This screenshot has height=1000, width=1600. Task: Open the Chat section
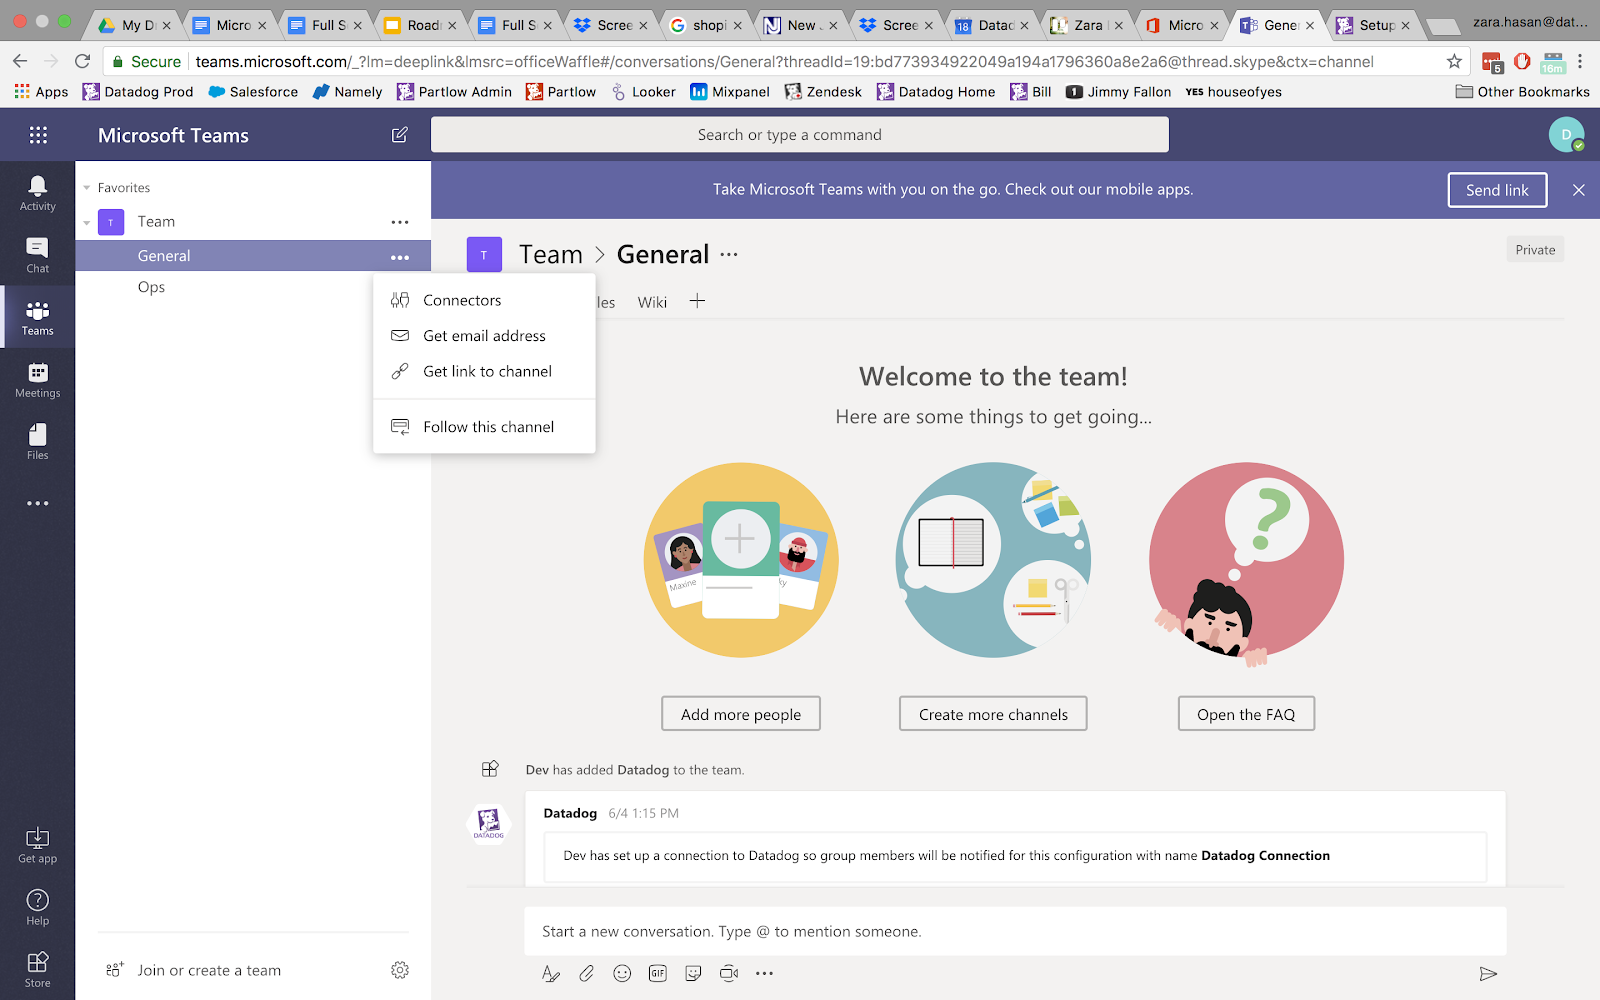[x=38, y=255]
